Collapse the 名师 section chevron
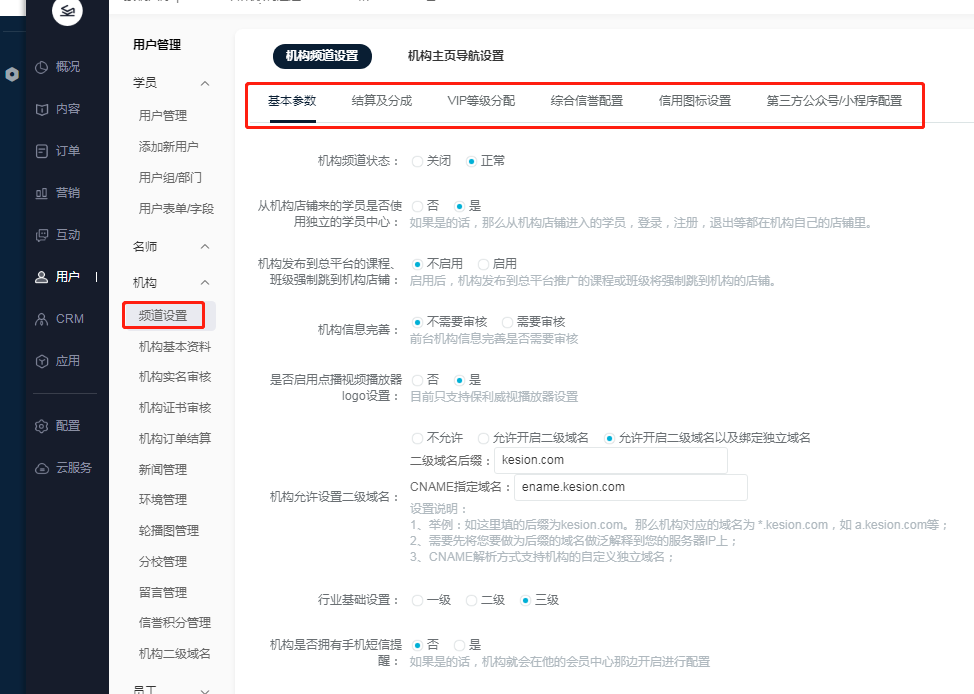The width and height of the screenshot is (974, 694). pyautogui.click(x=205, y=246)
